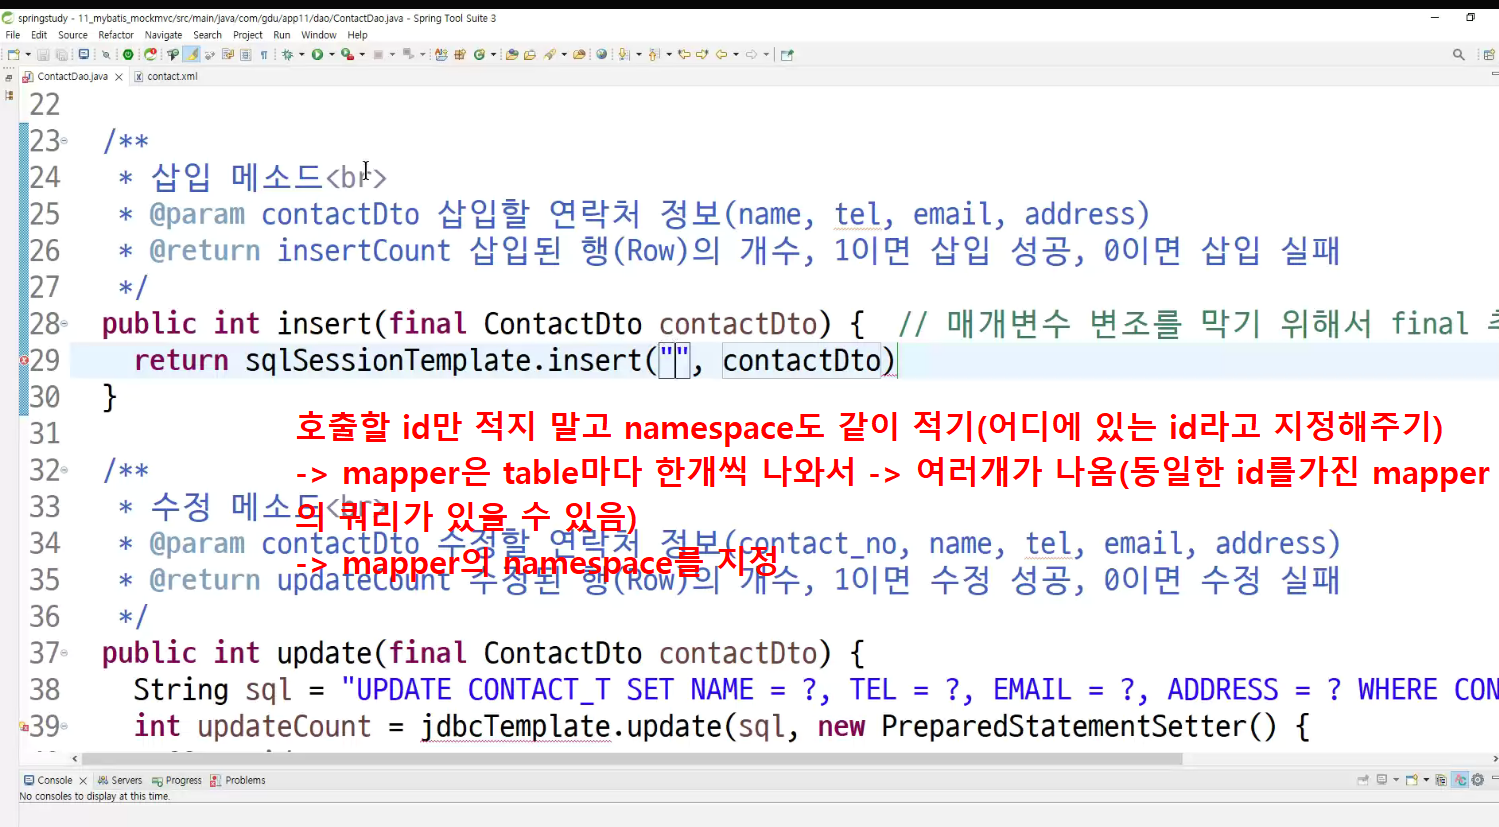The width and height of the screenshot is (1499, 827).
Task: Click Next Annotation down arrow icon
Action: click(x=622, y=55)
